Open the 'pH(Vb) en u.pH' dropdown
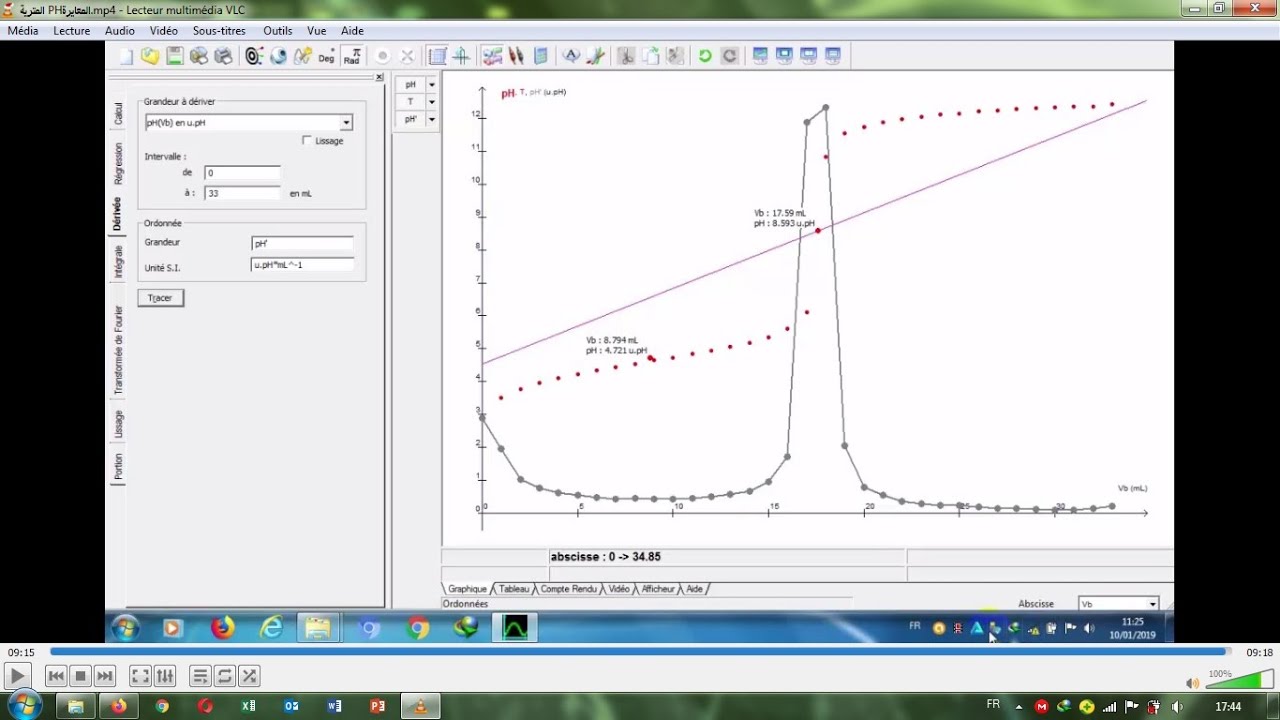1280x720 pixels. 346,123
